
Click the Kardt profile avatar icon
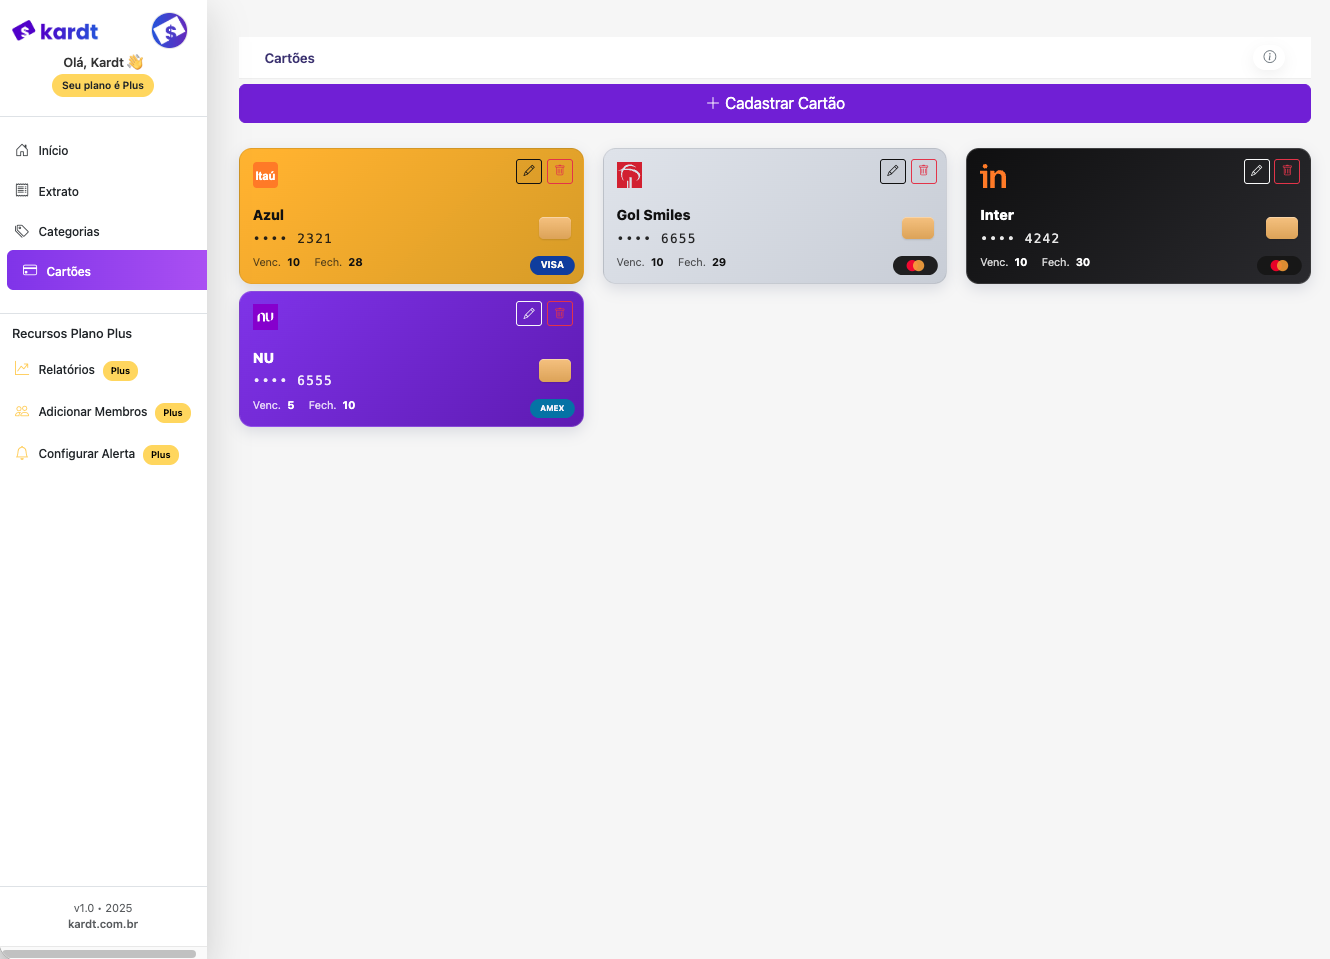tap(169, 31)
